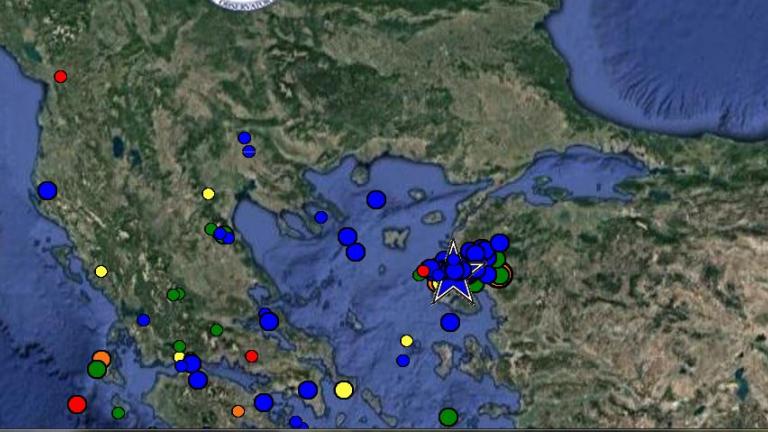Select the green dot in the Peloponnese's southwest corner

(118, 413)
